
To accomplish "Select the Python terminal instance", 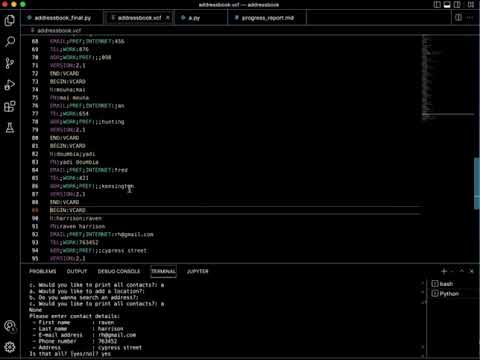I will (x=449, y=294).
